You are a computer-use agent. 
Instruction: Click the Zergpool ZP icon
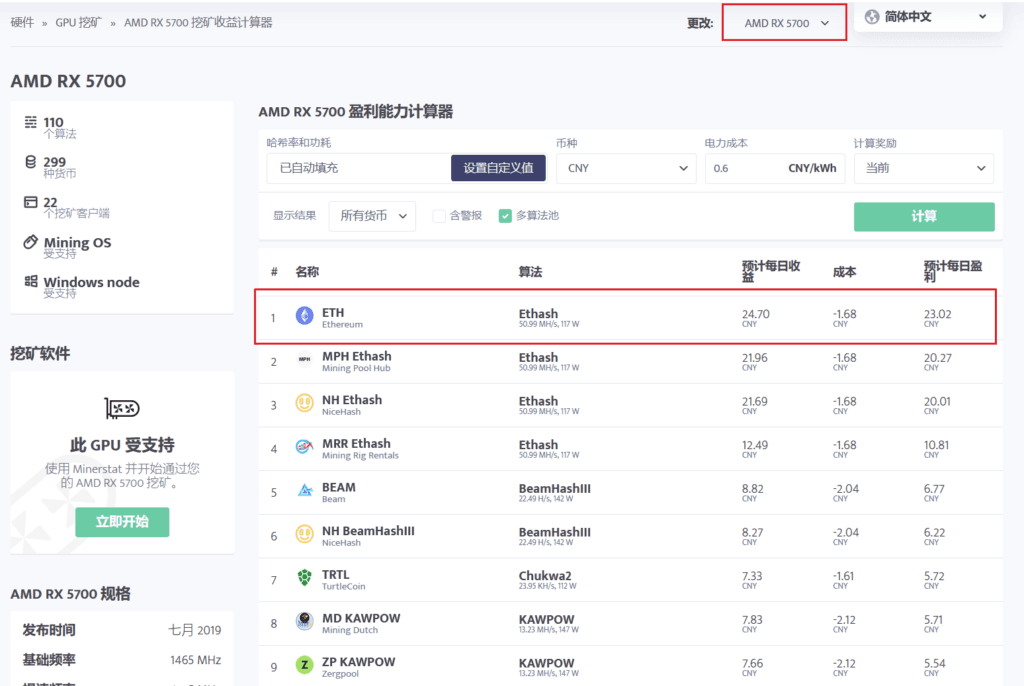click(x=304, y=666)
